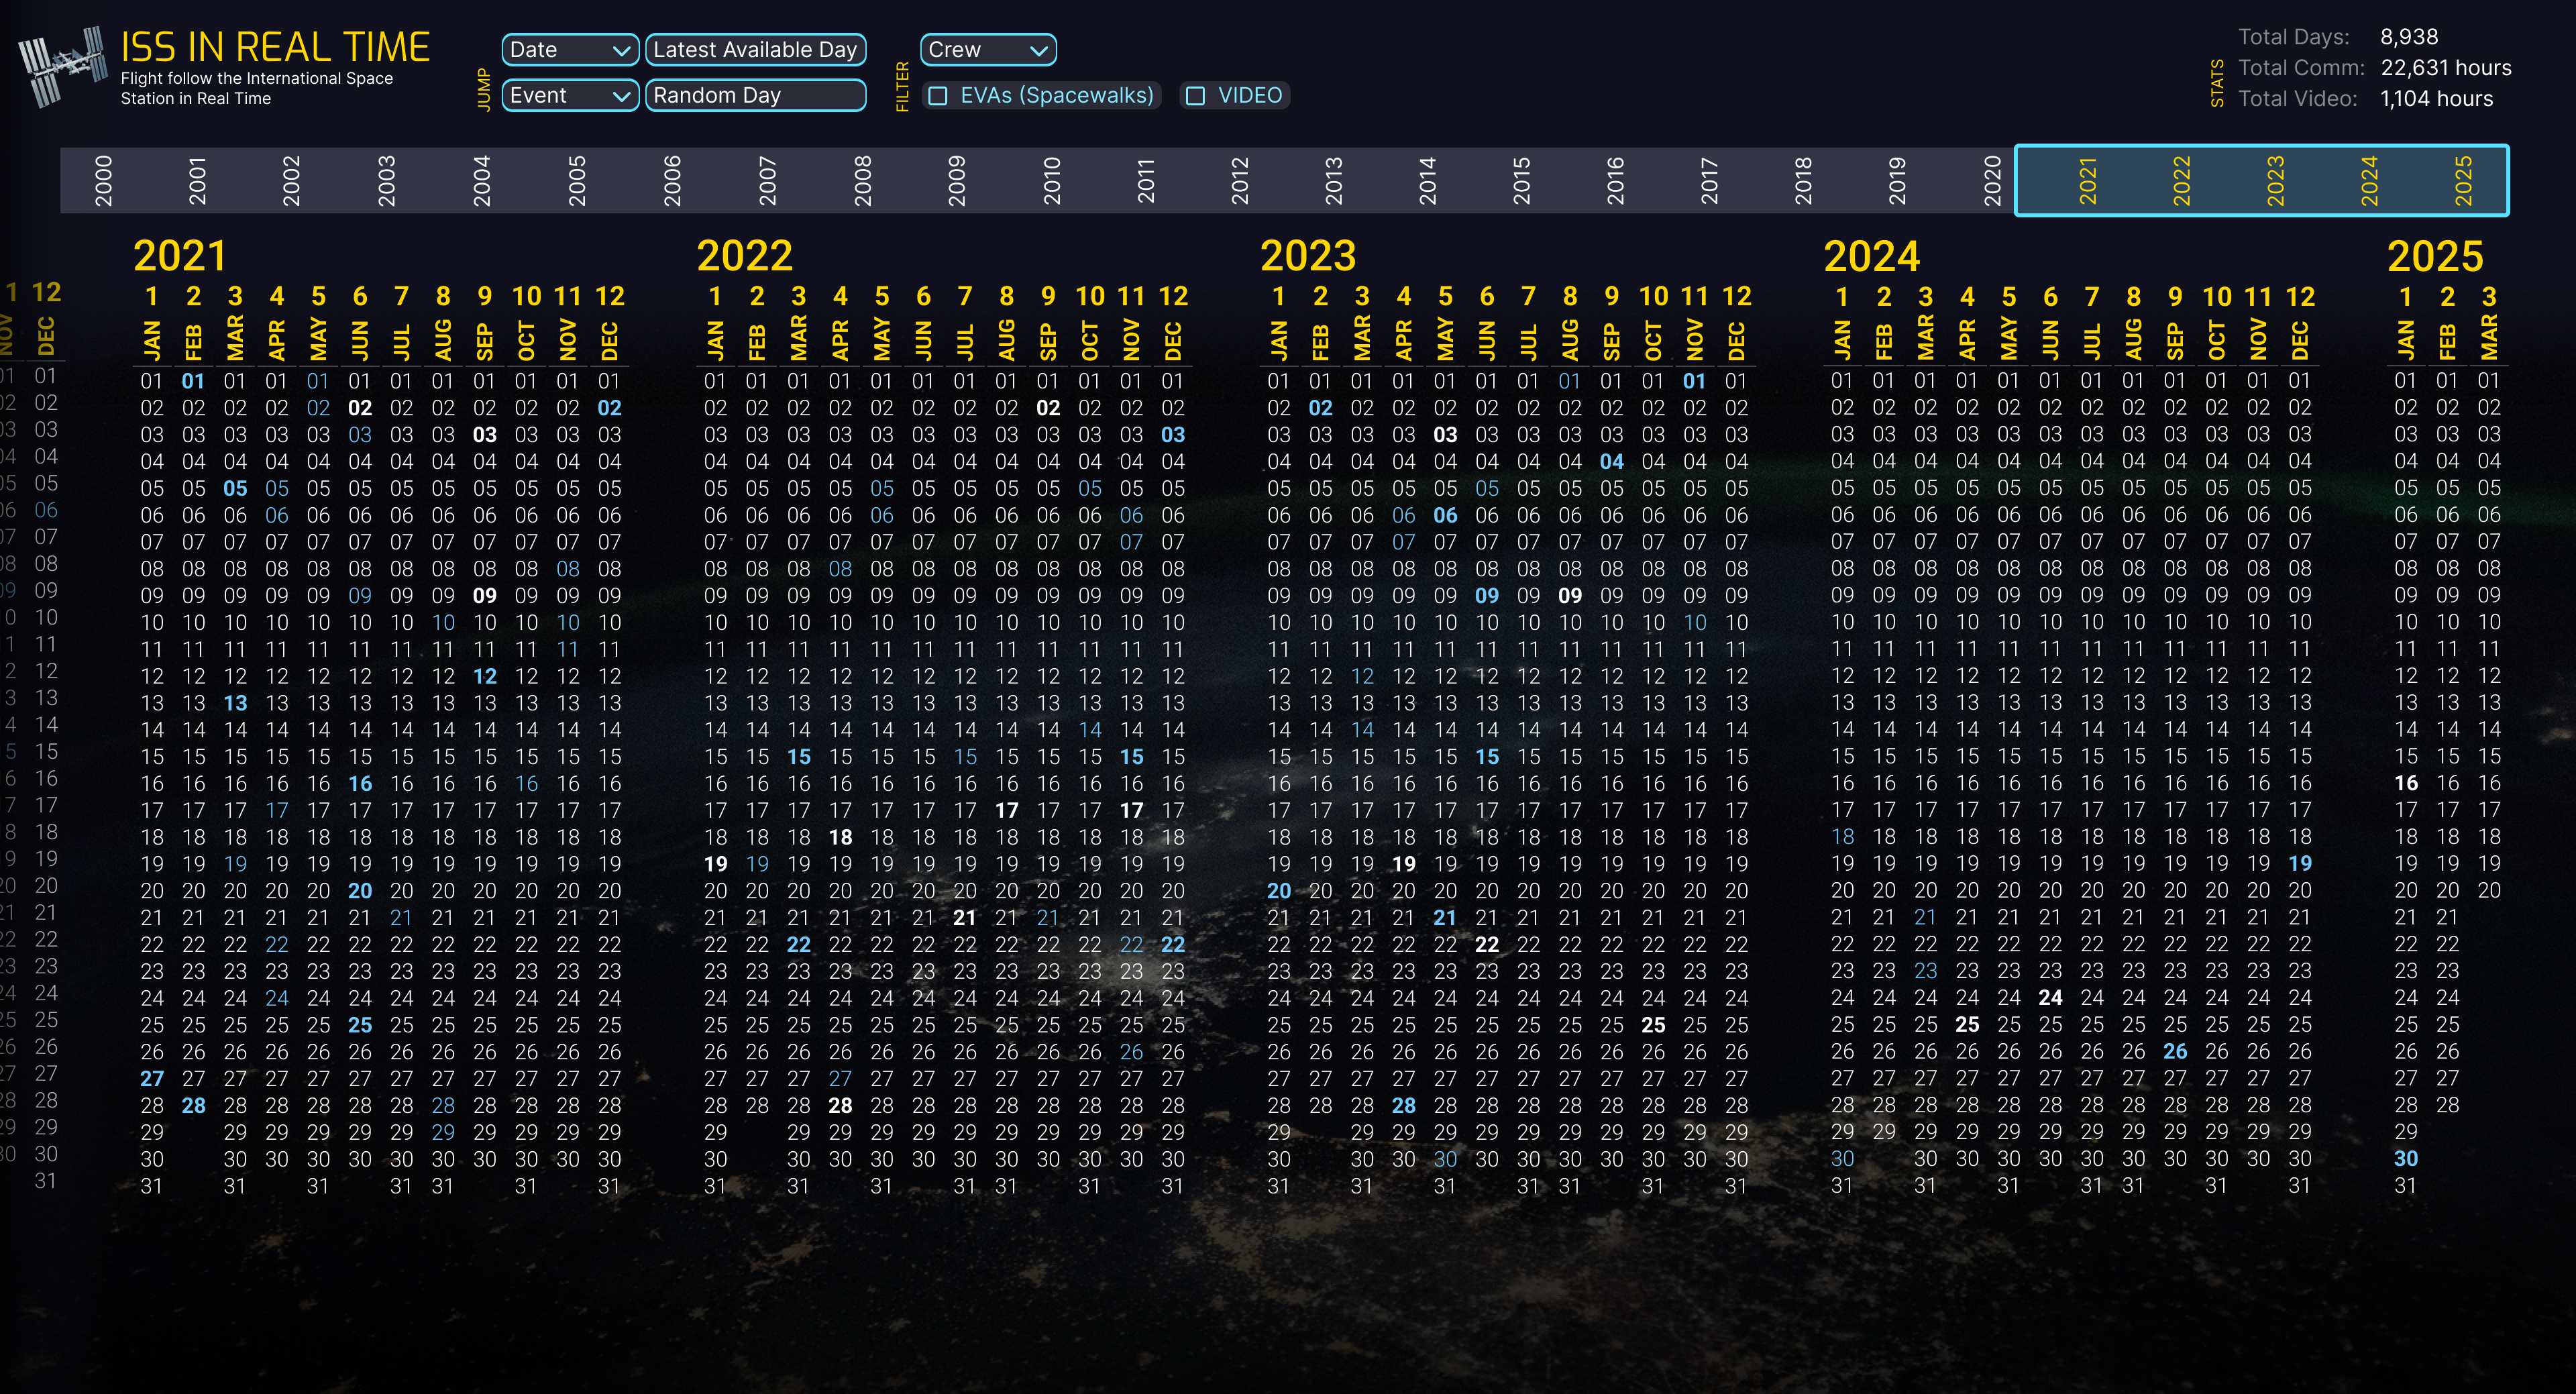Open December 22, 2022 day

(x=1173, y=945)
